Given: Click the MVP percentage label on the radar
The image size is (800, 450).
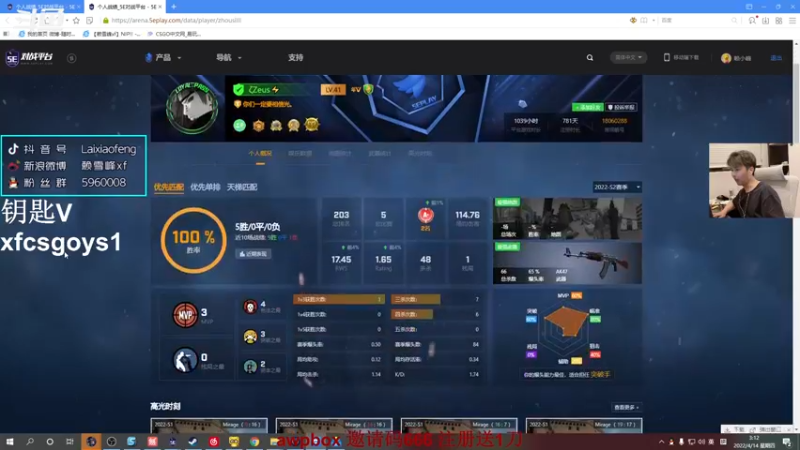Looking at the screenshot, I should (x=569, y=295).
